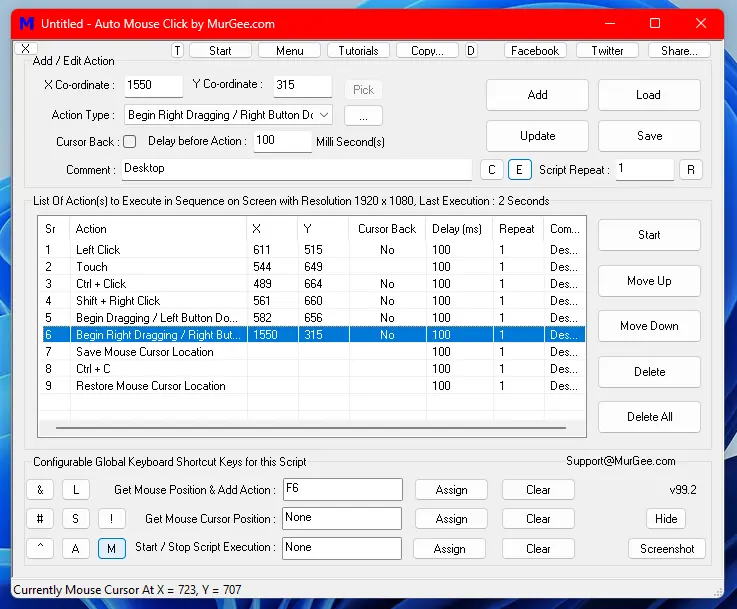Select the Ctrl + Click action row
Viewport: 737px width, 609px height.
click(x=314, y=283)
